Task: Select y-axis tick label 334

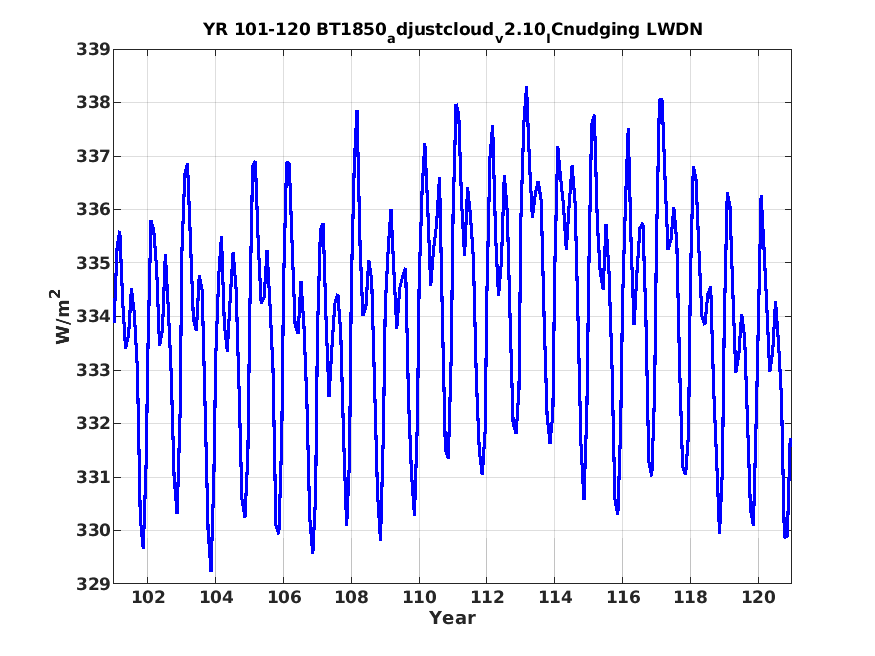Action: (x=93, y=316)
